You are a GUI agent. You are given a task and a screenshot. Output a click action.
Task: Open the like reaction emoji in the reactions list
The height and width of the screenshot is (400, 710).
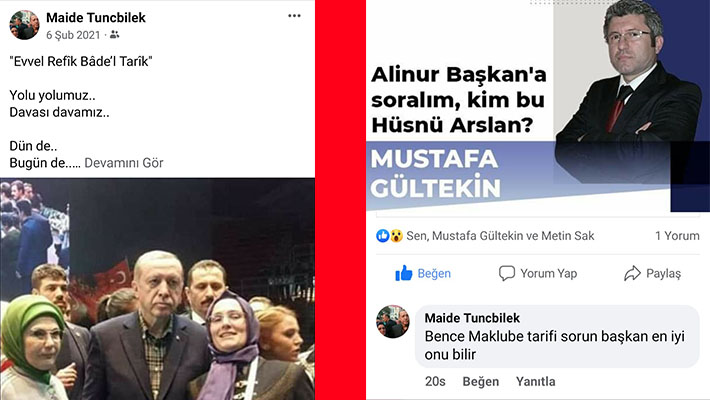pyautogui.click(x=383, y=236)
